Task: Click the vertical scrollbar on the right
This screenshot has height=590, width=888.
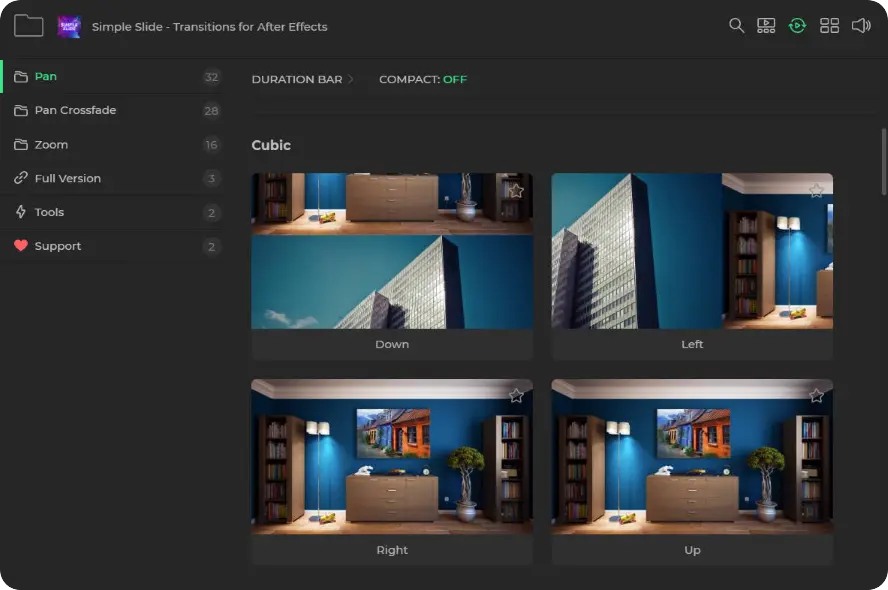Action: point(883,160)
